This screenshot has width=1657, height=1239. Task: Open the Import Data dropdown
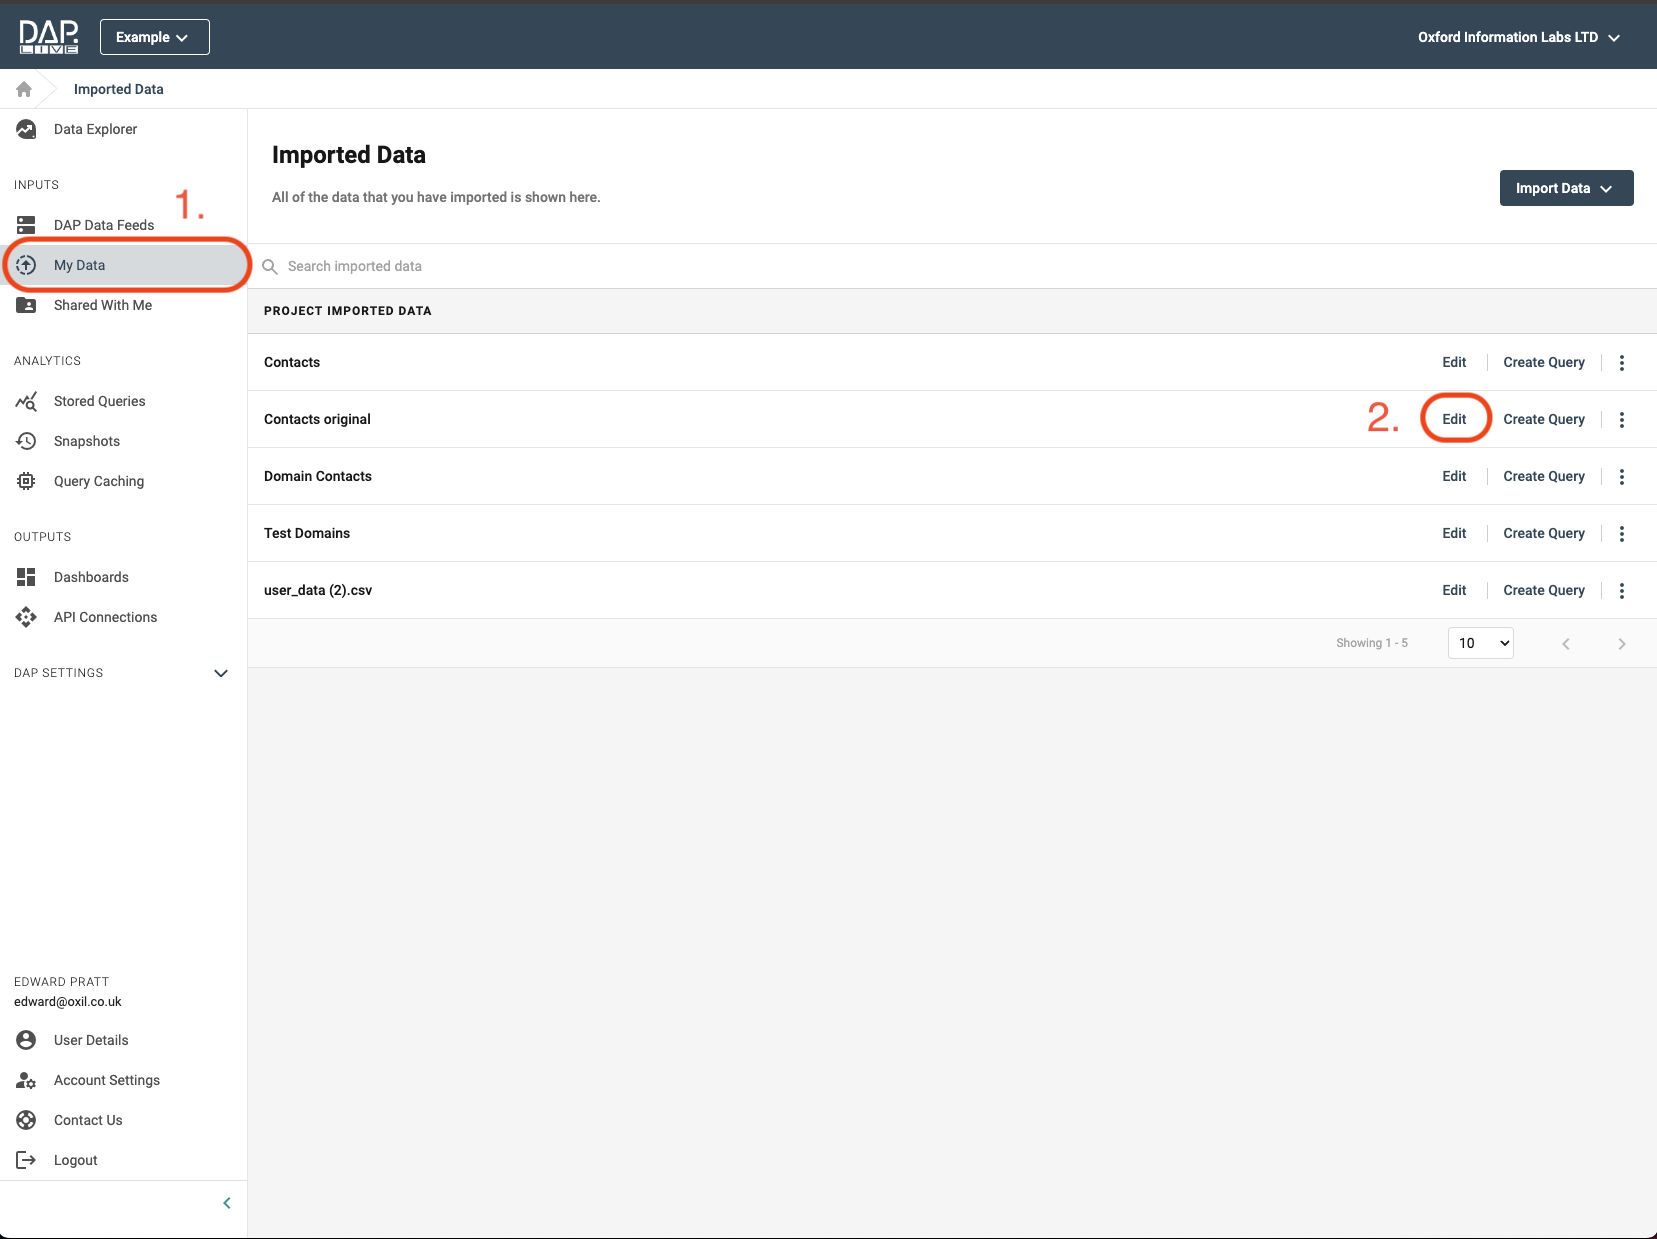1565,188
